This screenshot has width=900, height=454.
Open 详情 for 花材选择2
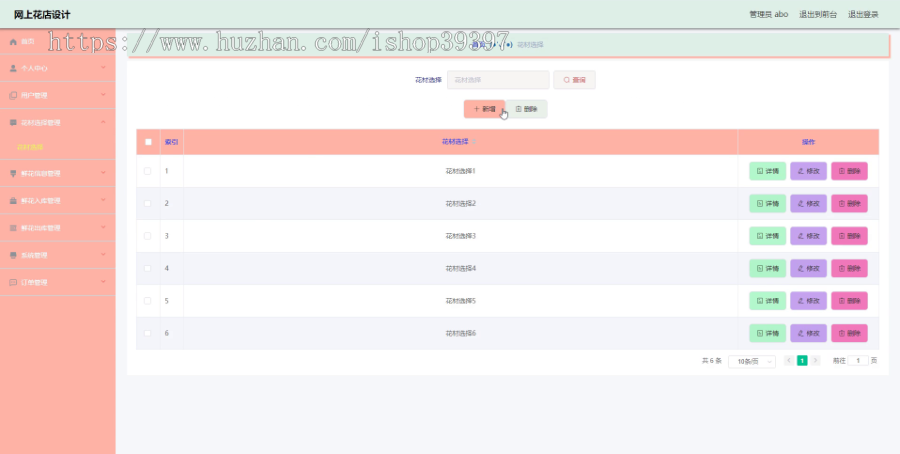pyautogui.click(x=767, y=203)
